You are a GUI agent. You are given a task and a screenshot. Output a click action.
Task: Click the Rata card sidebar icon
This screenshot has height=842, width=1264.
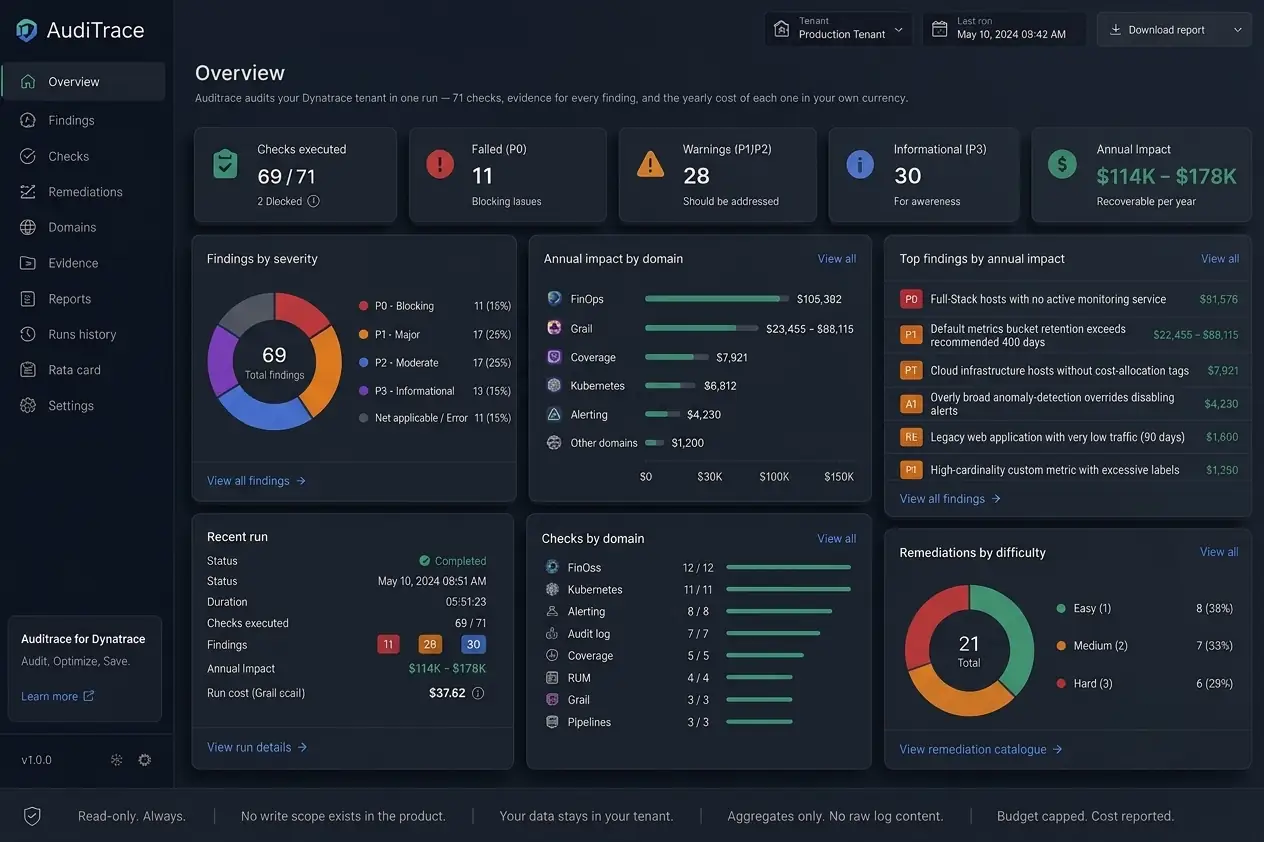point(28,370)
